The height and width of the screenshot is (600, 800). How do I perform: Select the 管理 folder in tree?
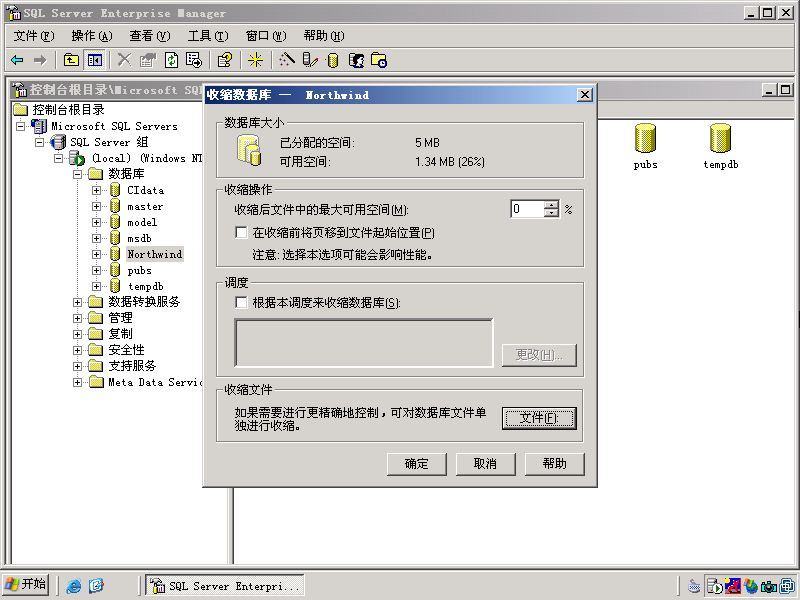point(120,318)
